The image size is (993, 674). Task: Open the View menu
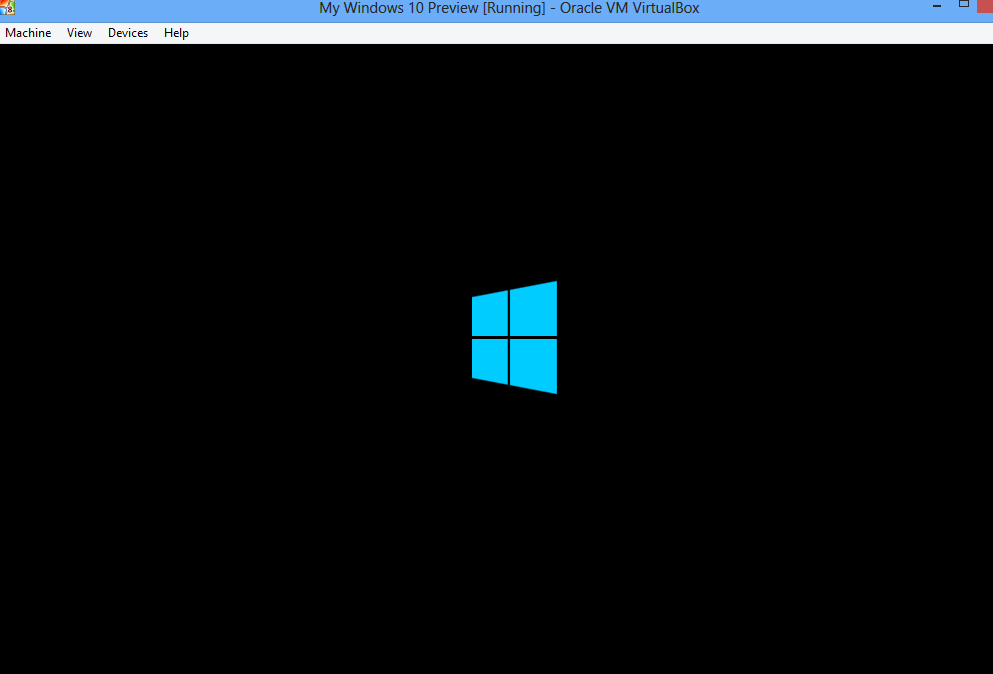click(79, 33)
